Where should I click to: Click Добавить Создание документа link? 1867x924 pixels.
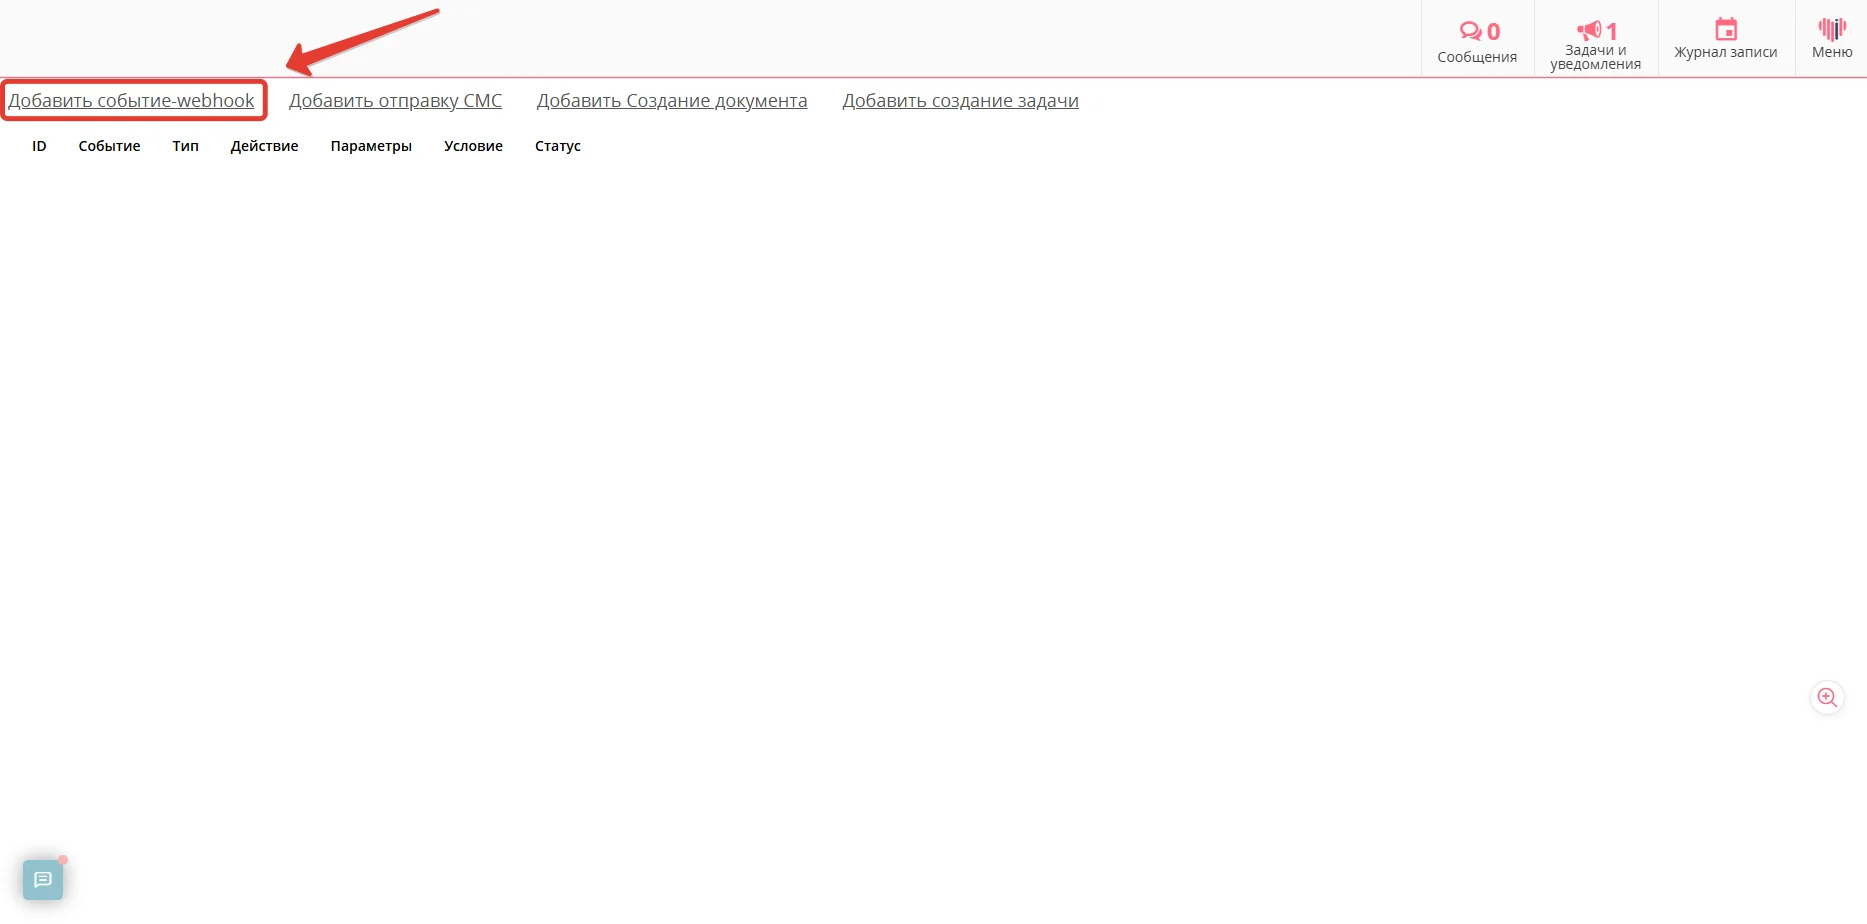pyautogui.click(x=672, y=101)
